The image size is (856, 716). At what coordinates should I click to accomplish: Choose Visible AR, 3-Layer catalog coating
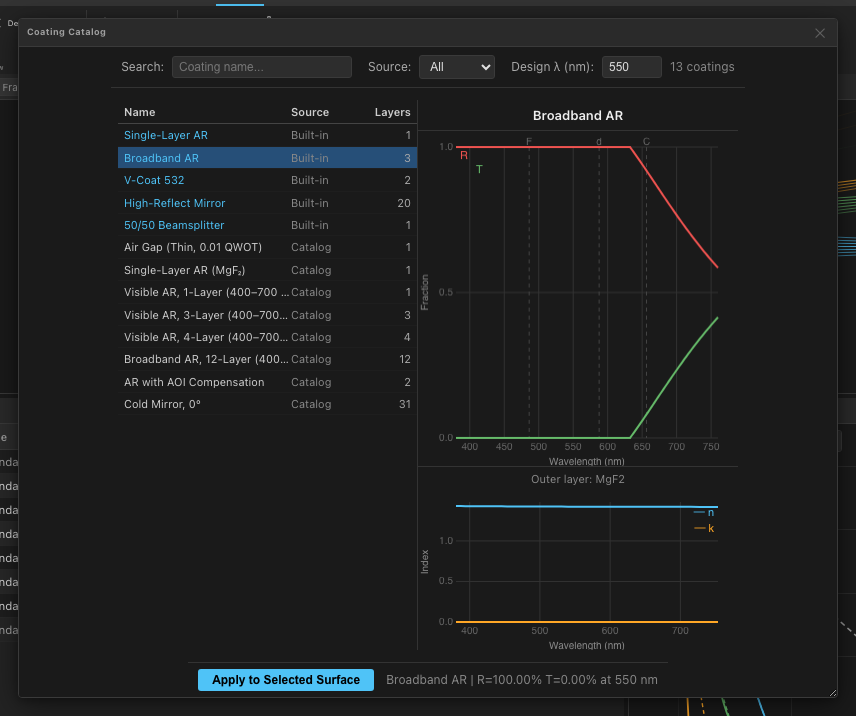(x=206, y=315)
